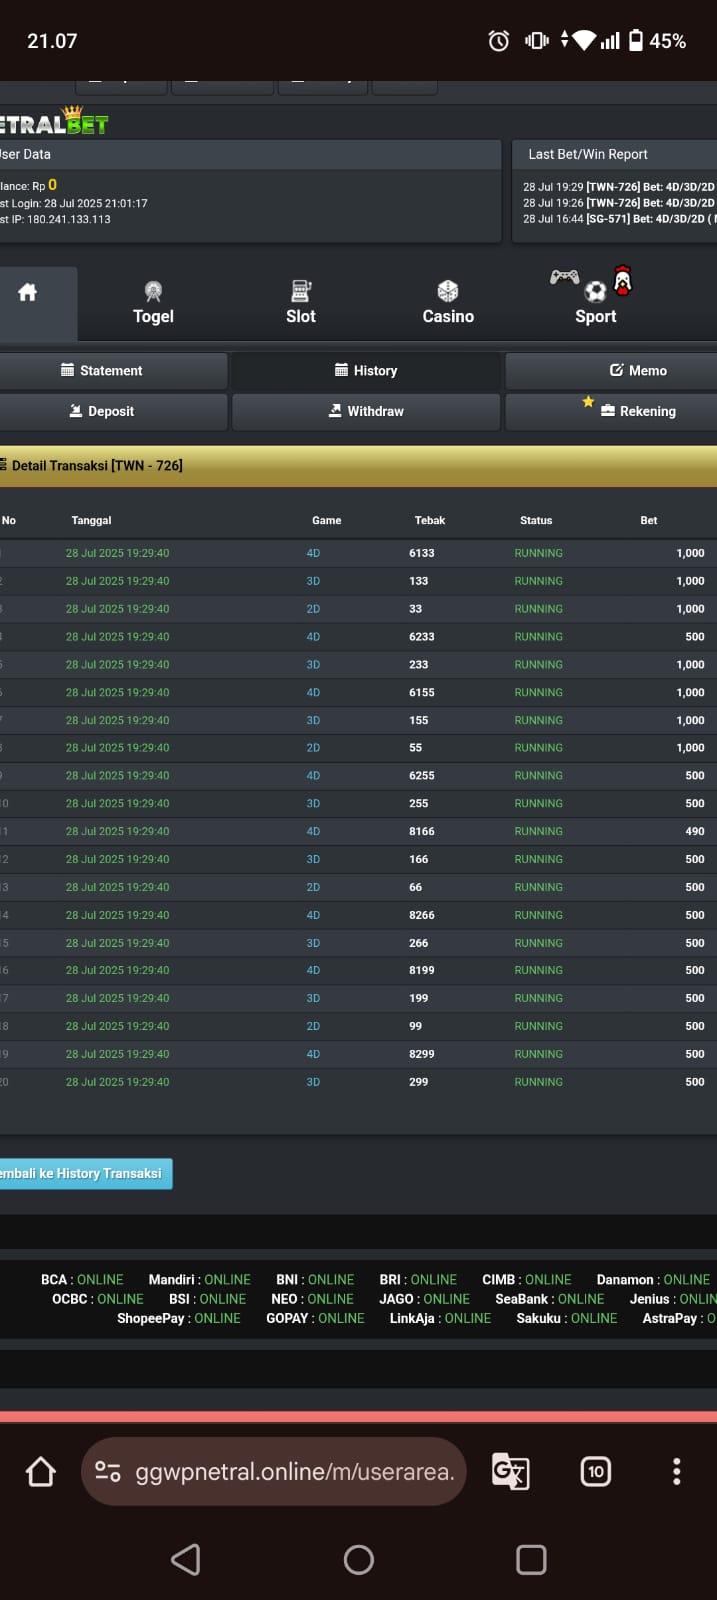Open the Statement page
Screen dimensions: 717x1600
(111, 371)
